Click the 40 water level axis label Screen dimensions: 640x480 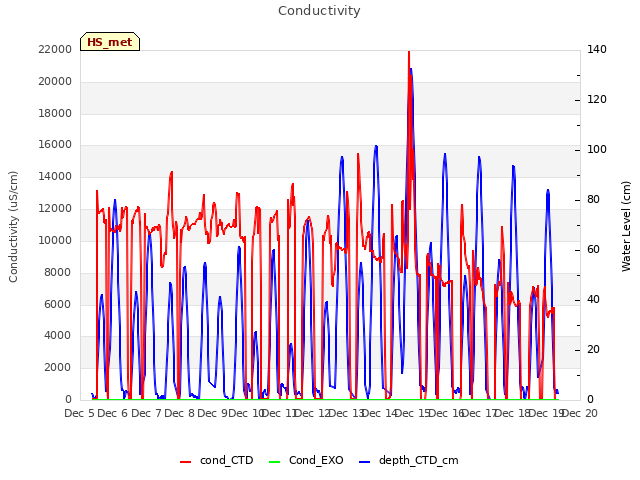tap(593, 300)
